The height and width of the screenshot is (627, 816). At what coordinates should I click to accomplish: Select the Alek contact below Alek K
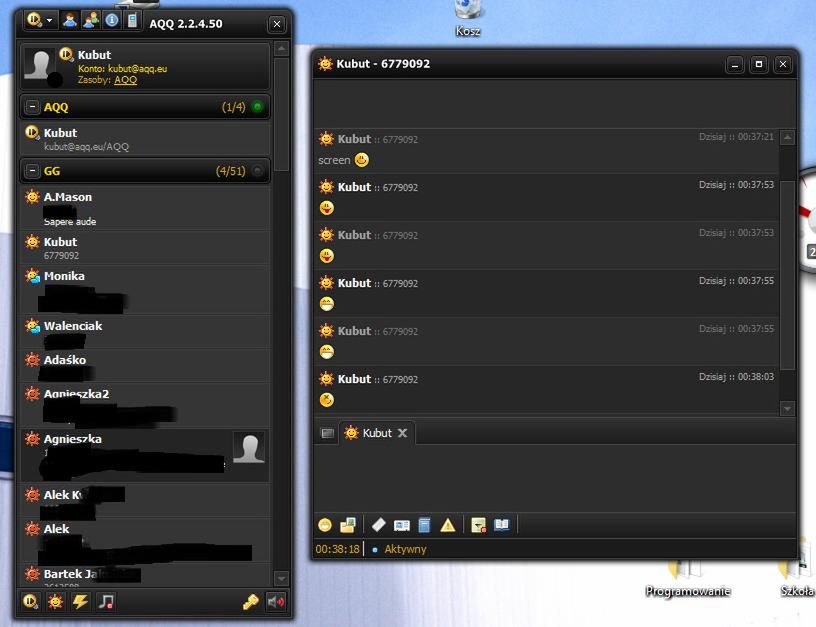coord(145,541)
